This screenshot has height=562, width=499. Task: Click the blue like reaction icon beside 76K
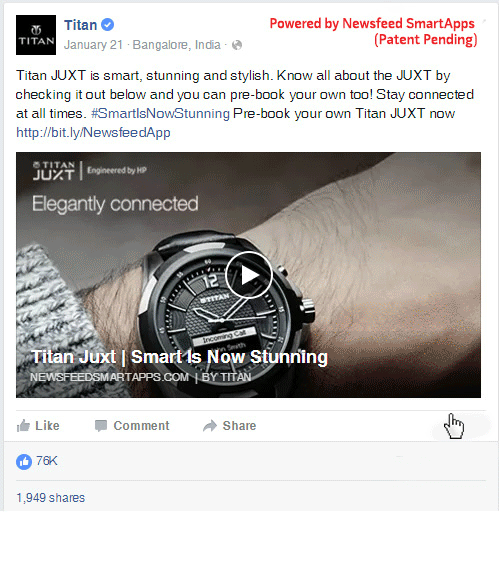pyautogui.click(x=24, y=462)
